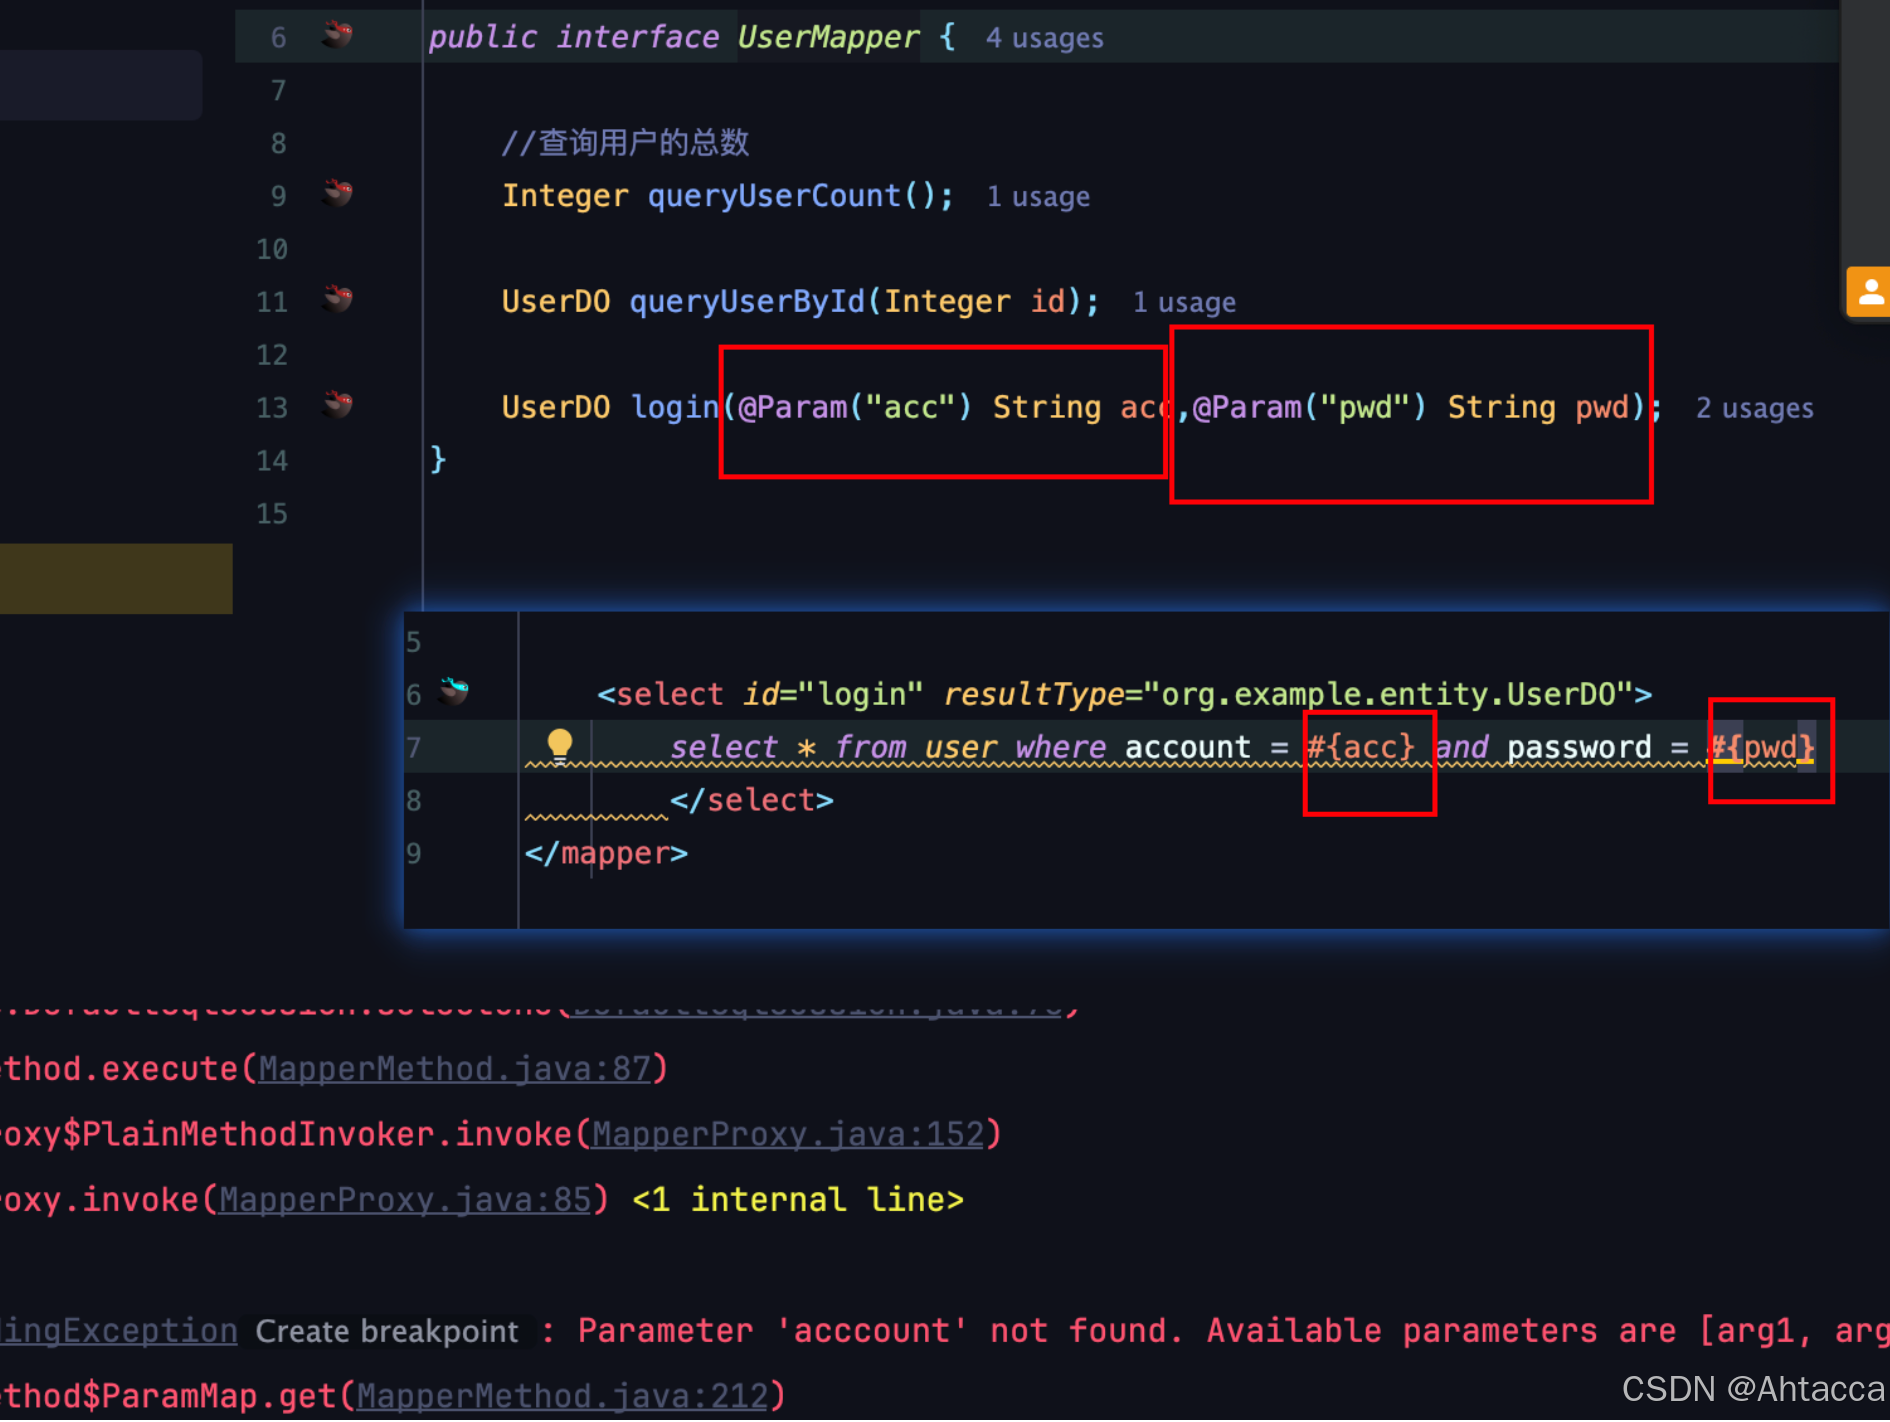Viewport: 1890px width, 1422px height.
Task: Follow the MapperMethod.java:87 stack trace link
Action: 455,1069
